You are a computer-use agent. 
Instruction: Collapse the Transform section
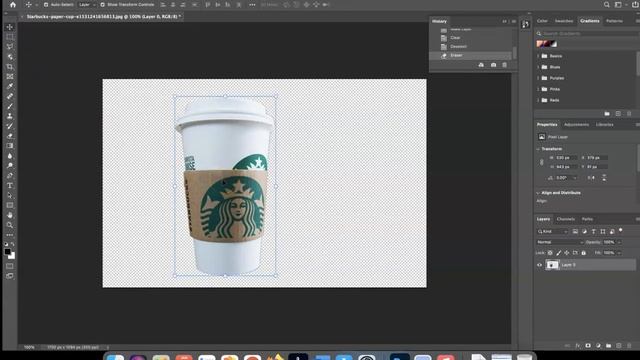(538, 149)
